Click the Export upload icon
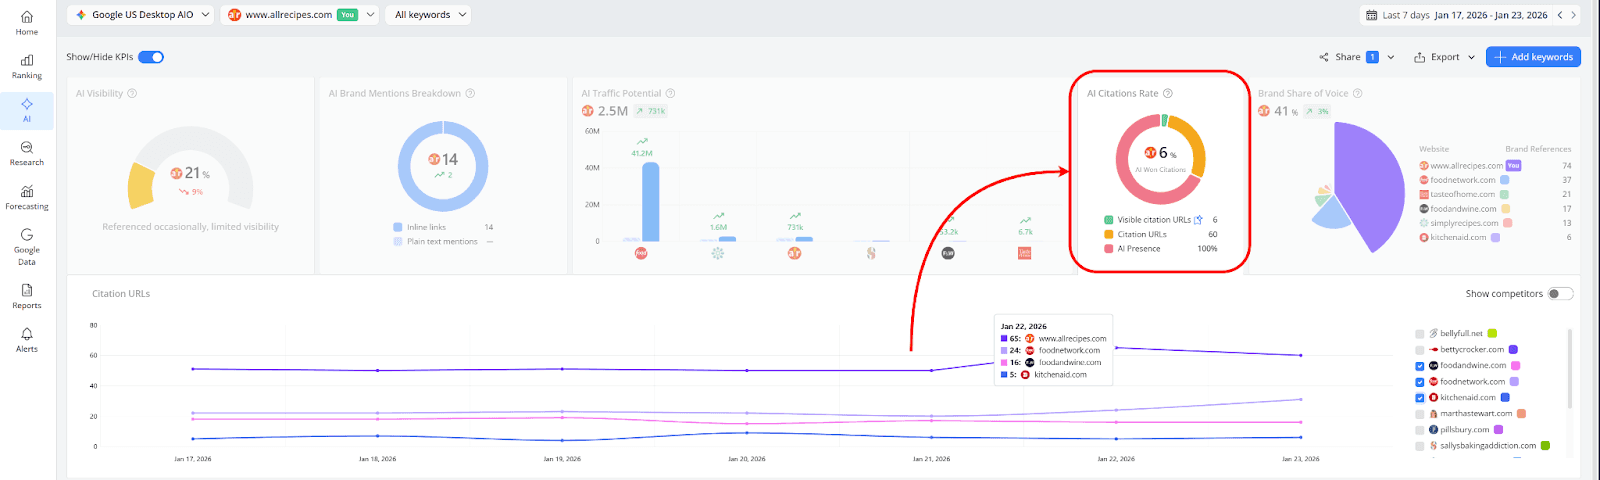Screen dimensions: 1600x480 click(1419, 57)
